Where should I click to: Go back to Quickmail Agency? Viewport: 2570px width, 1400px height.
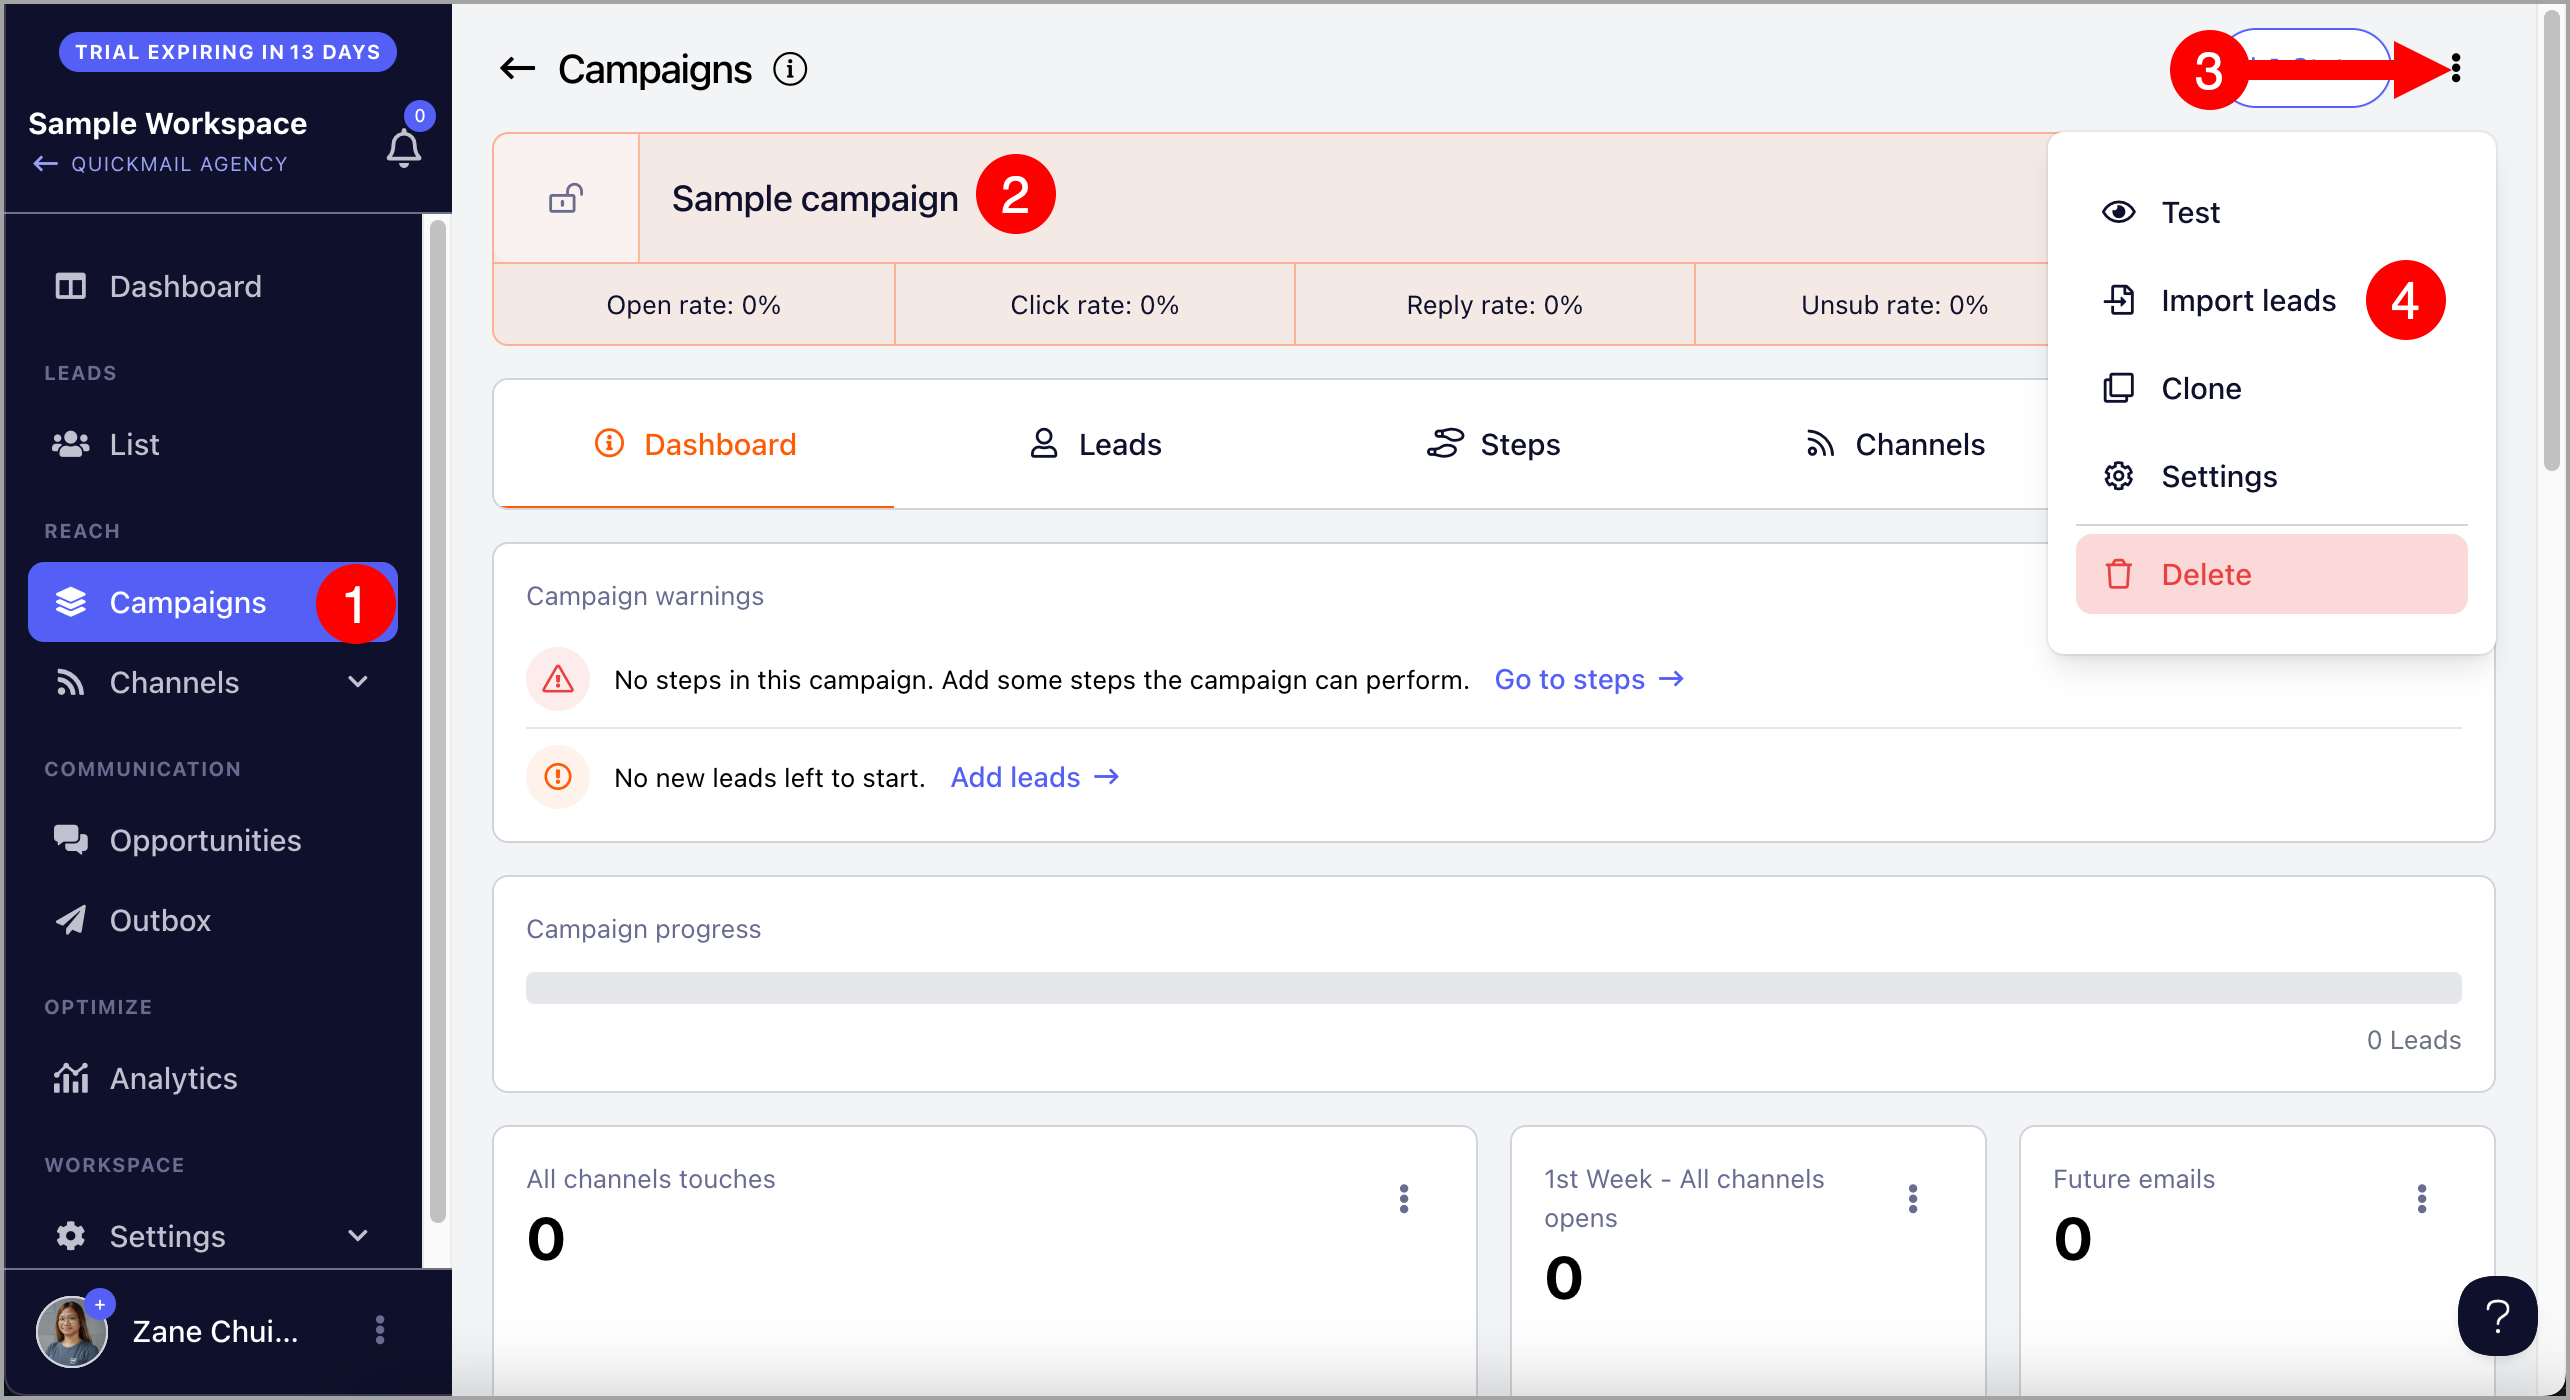[x=160, y=164]
